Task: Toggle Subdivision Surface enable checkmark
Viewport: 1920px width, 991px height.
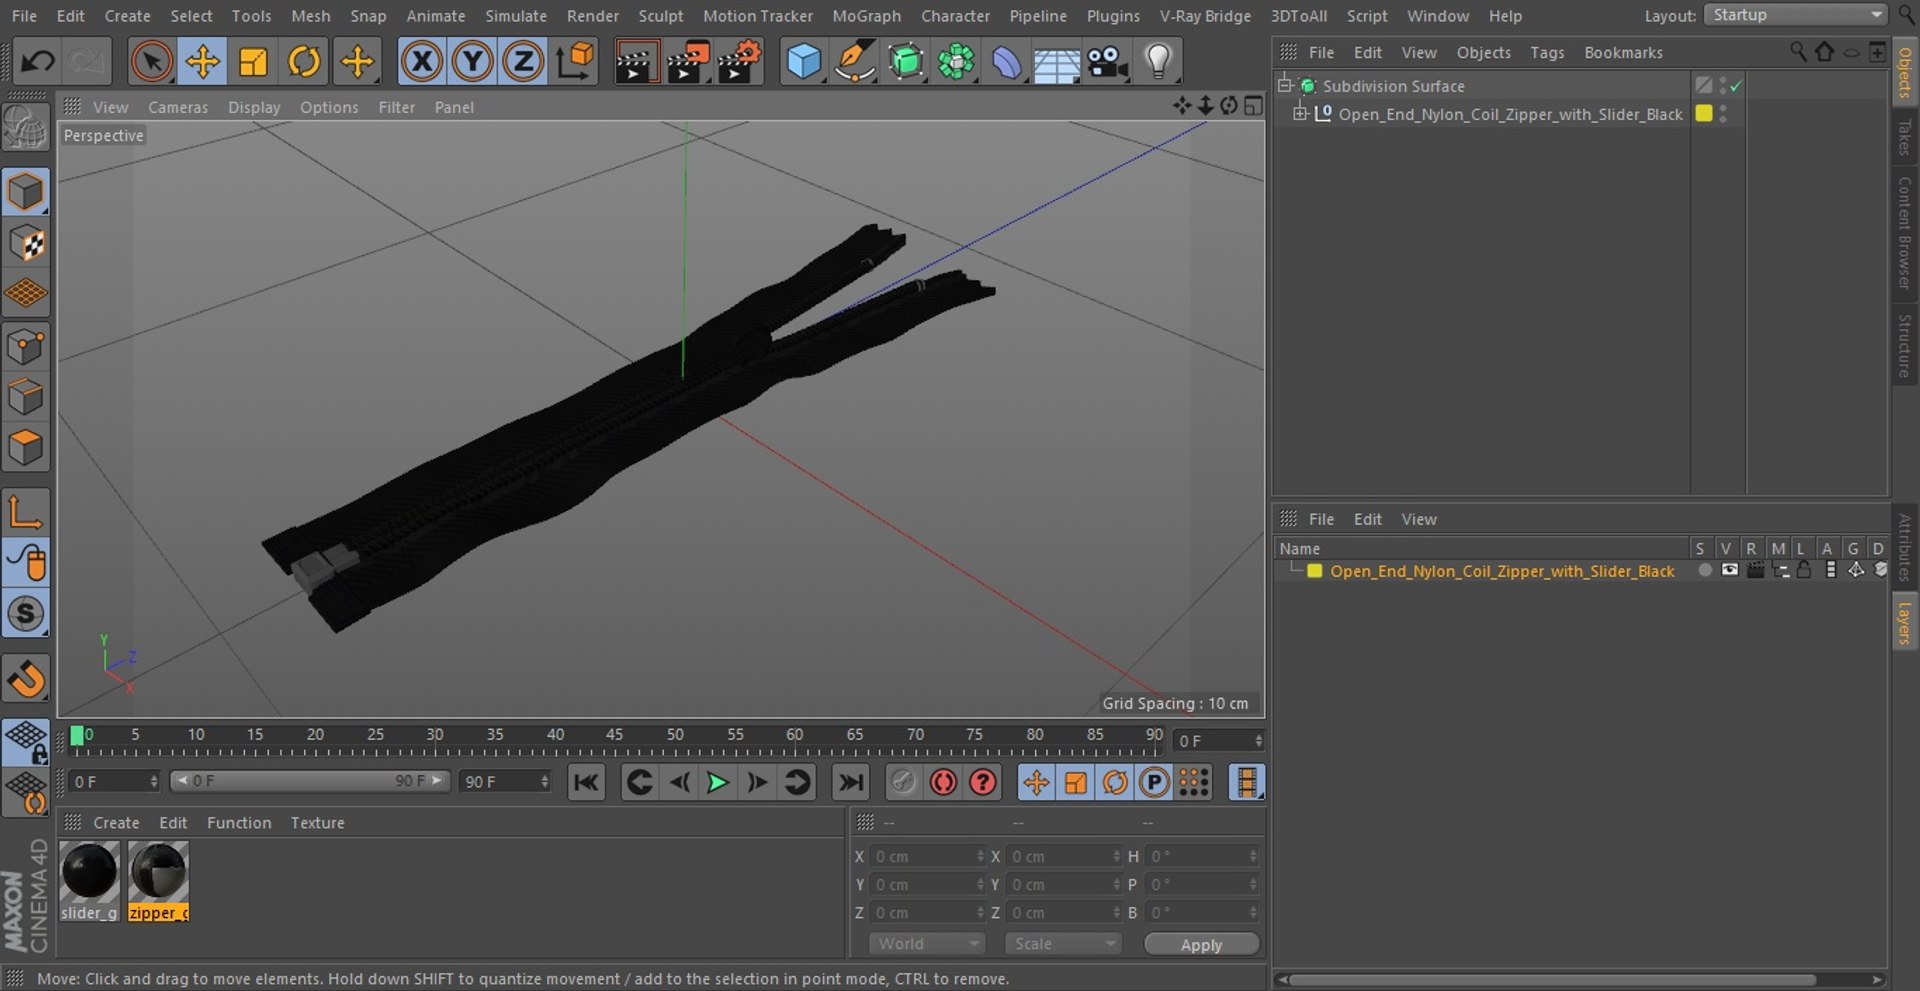Action: click(1736, 86)
